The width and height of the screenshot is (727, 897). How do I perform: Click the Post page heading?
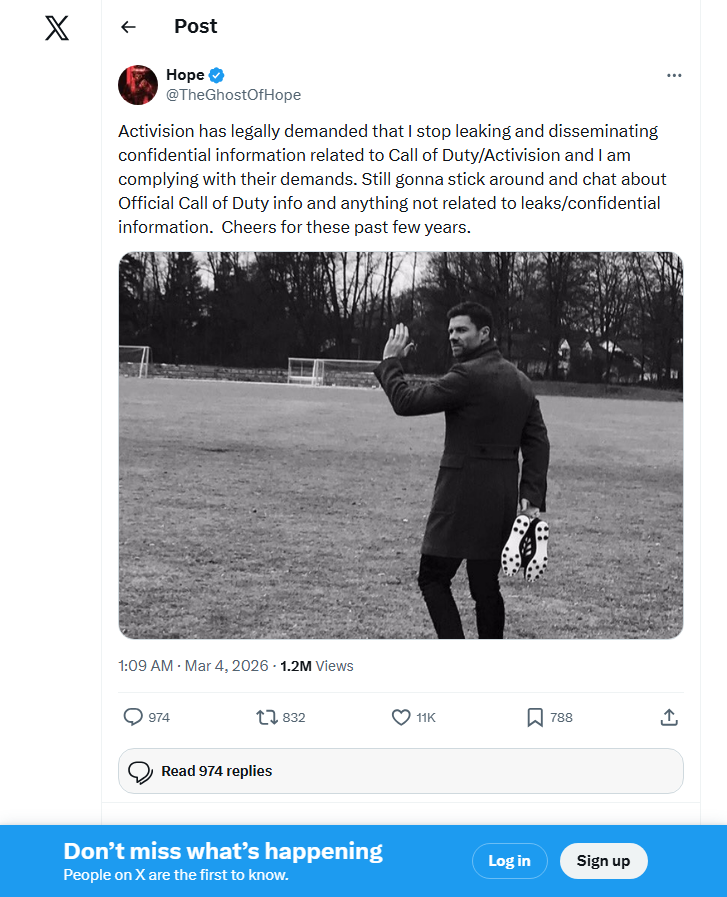click(195, 27)
